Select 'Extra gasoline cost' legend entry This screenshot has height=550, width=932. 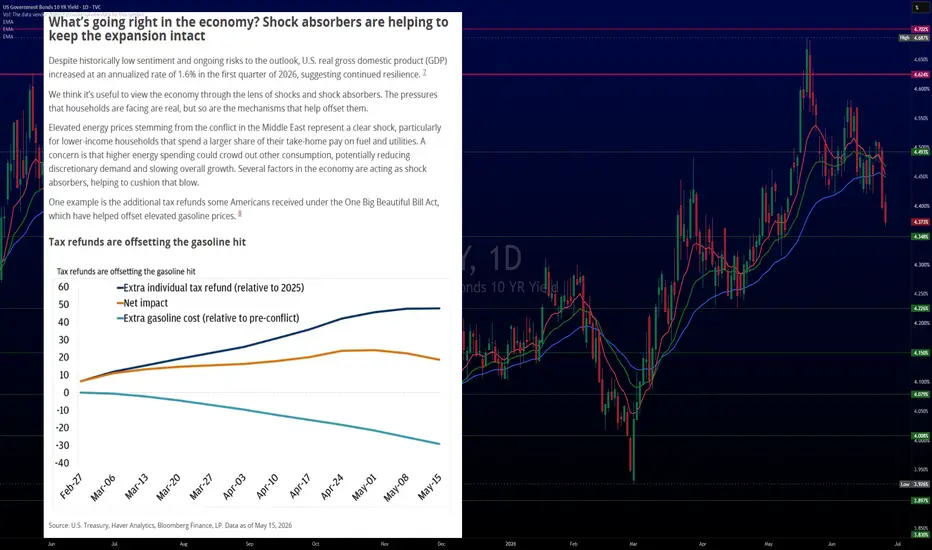208,318
